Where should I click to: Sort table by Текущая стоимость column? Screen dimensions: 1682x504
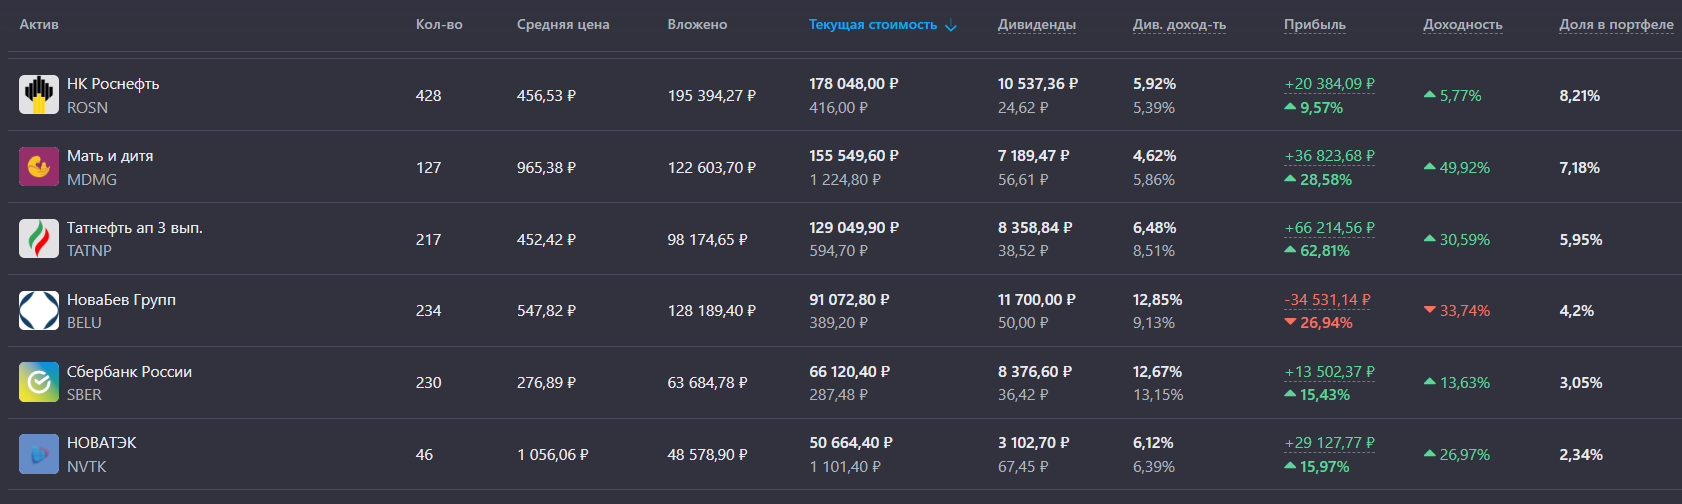(872, 25)
